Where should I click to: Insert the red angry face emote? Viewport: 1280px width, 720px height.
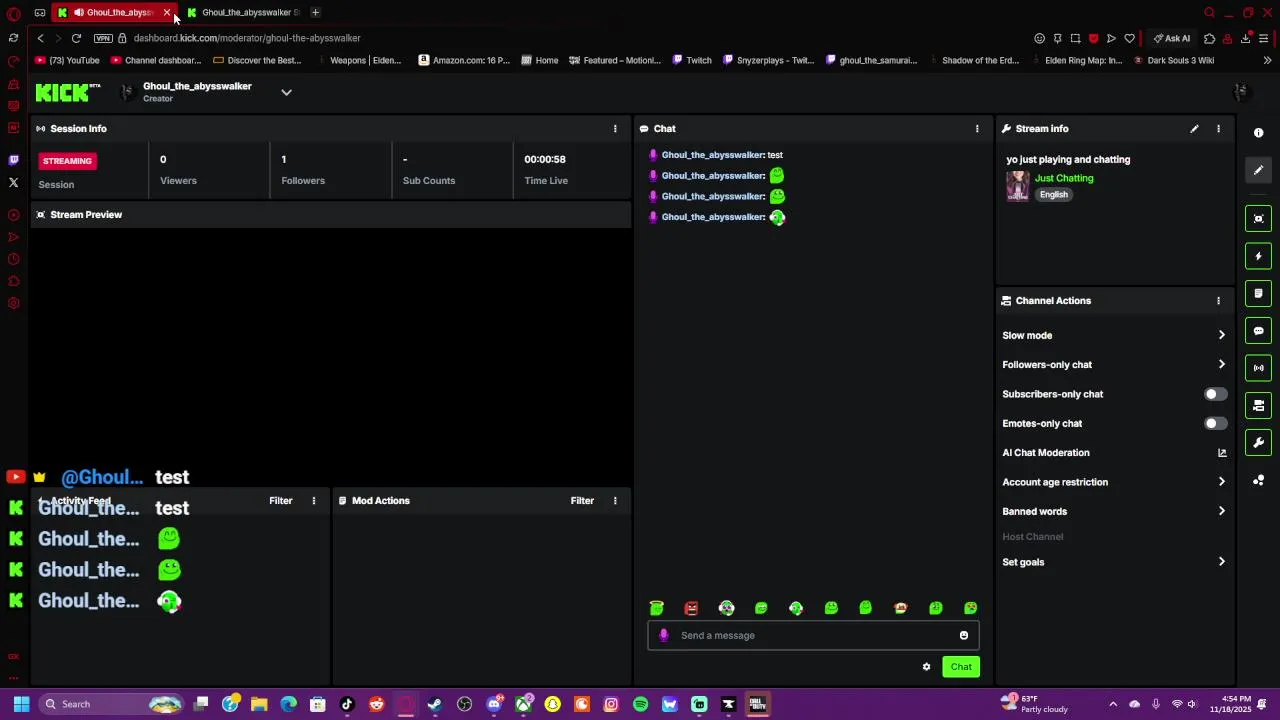click(691, 608)
